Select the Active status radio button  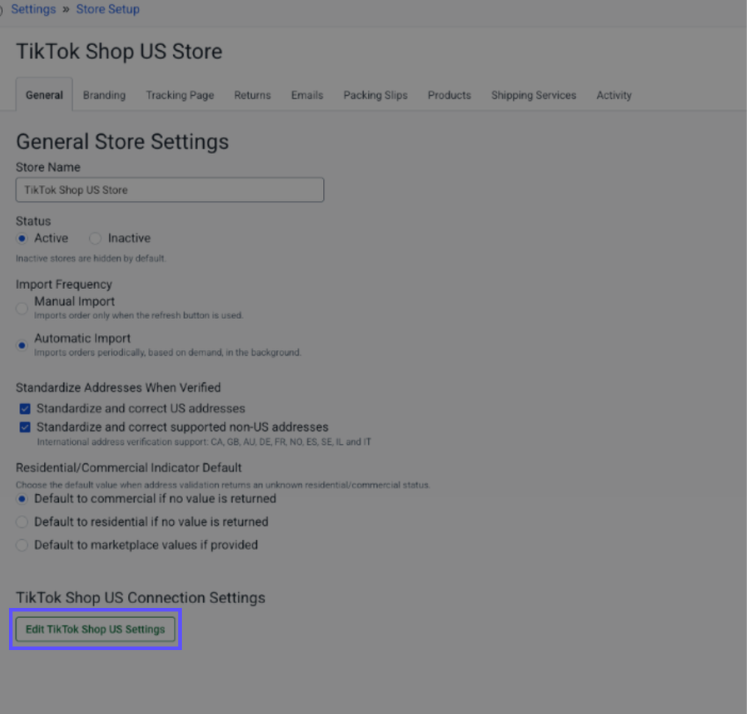tap(22, 238)
